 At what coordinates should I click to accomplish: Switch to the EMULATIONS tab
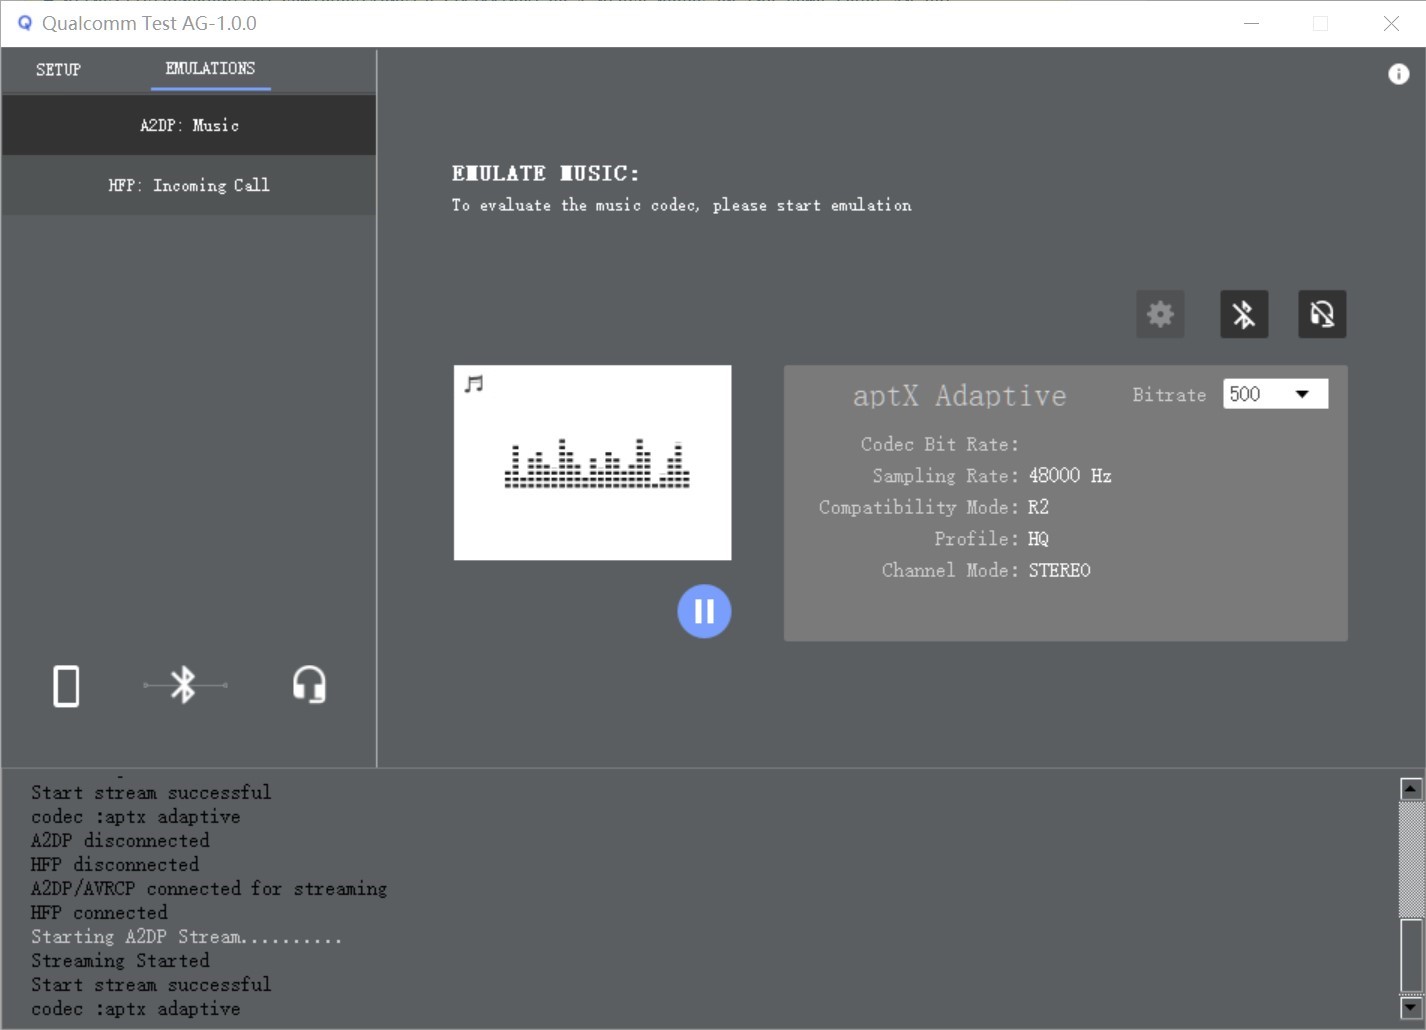click(x=210, y=69)
